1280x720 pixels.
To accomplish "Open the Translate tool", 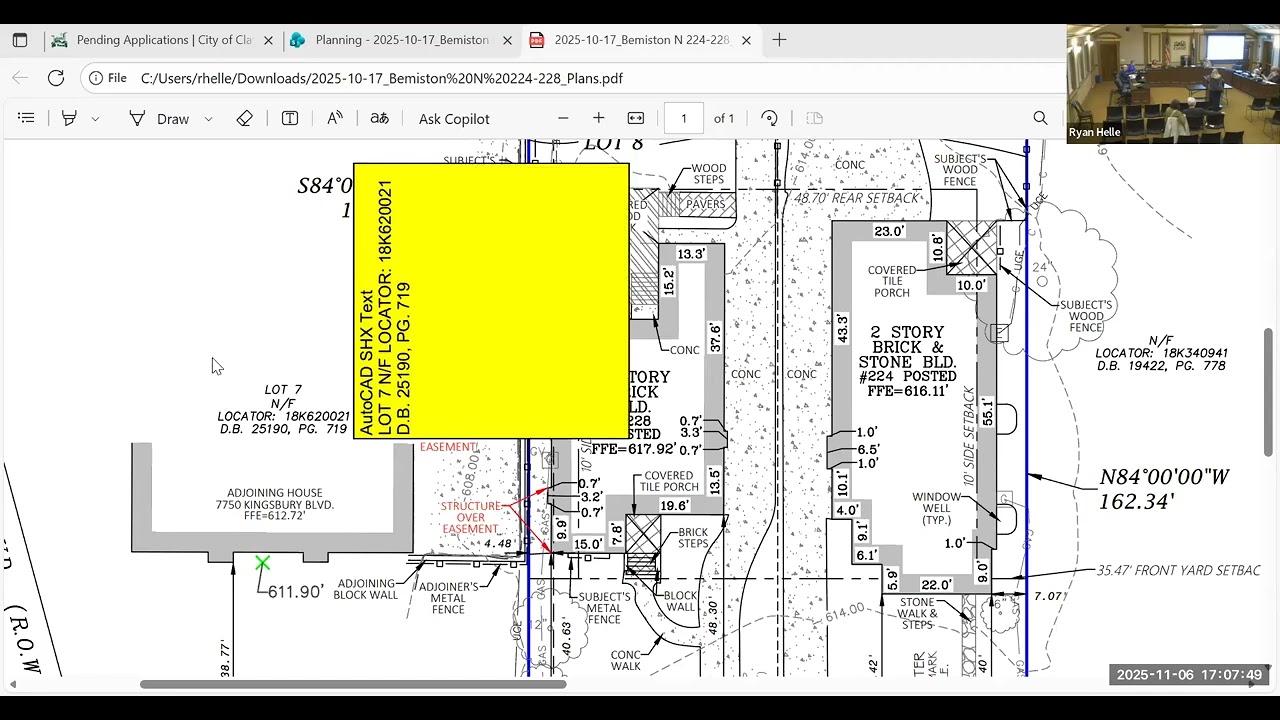I will (379, 118).
